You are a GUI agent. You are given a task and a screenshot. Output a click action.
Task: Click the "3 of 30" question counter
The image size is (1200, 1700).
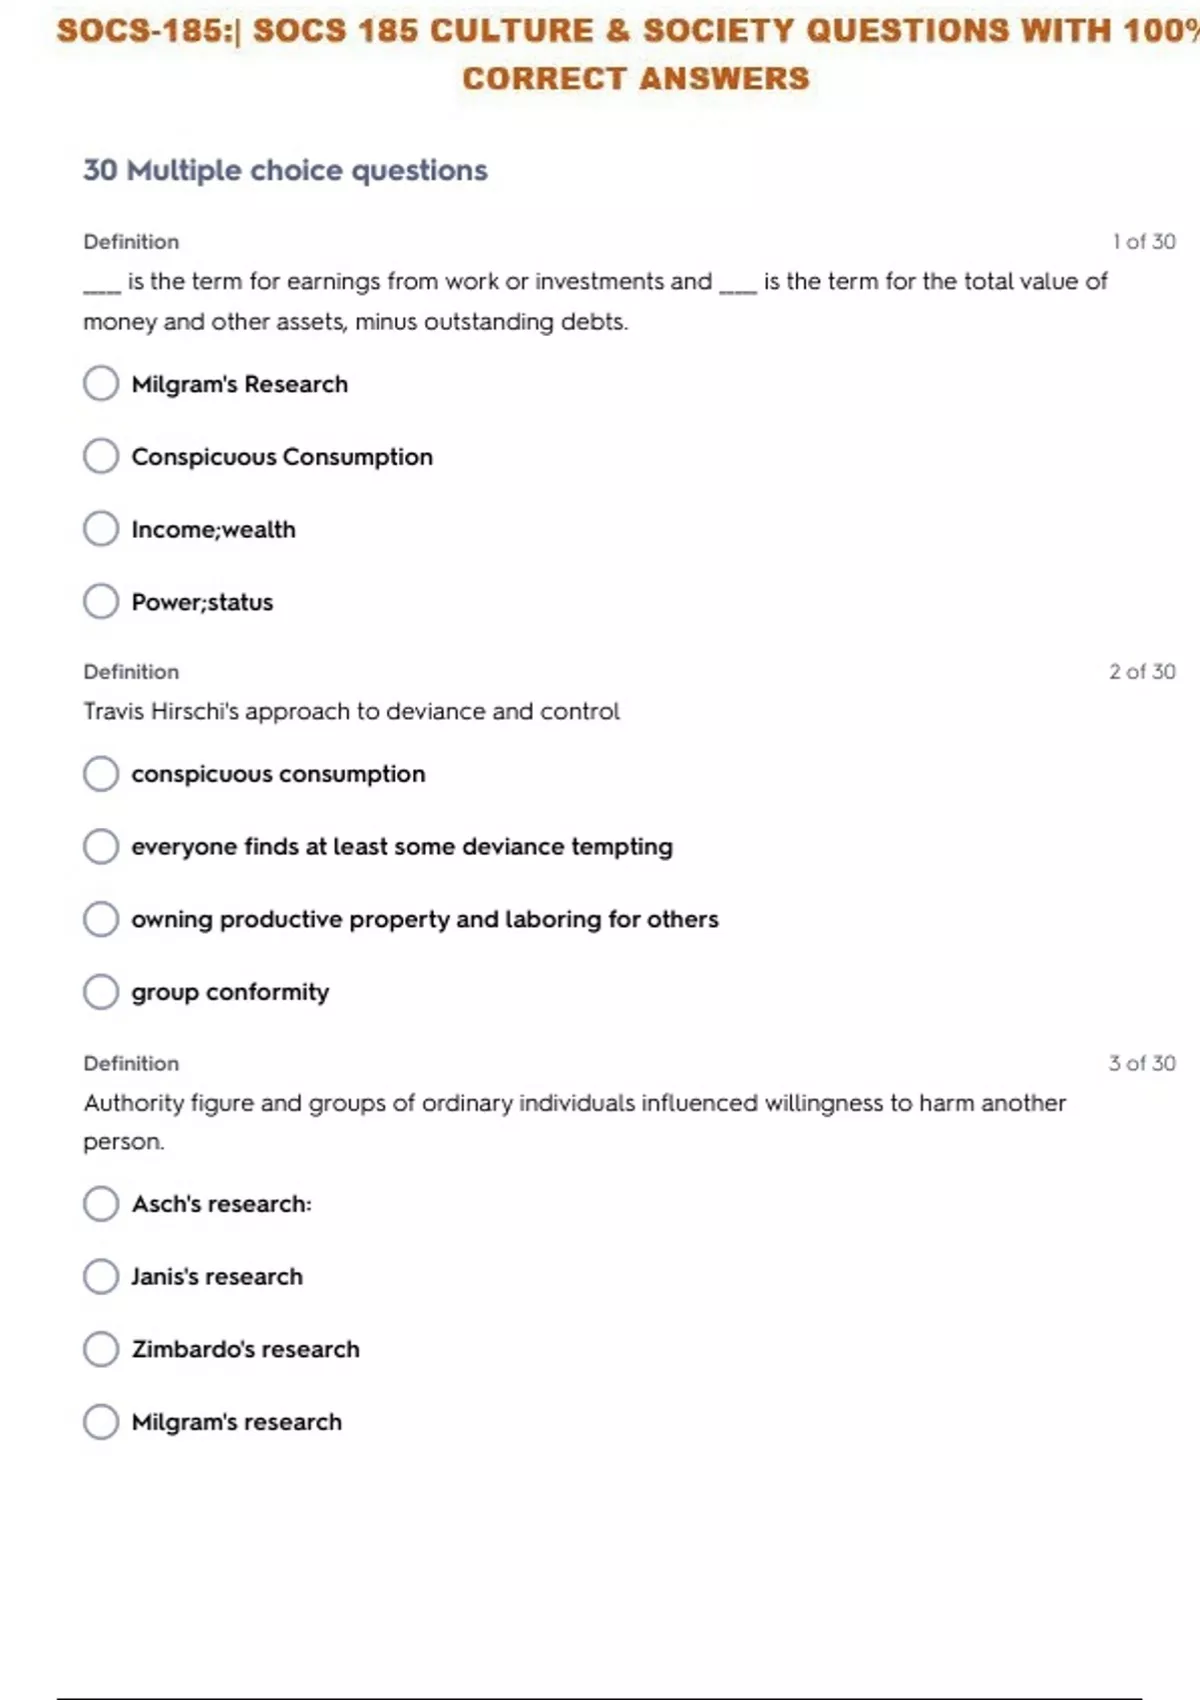point(1141,1064)
